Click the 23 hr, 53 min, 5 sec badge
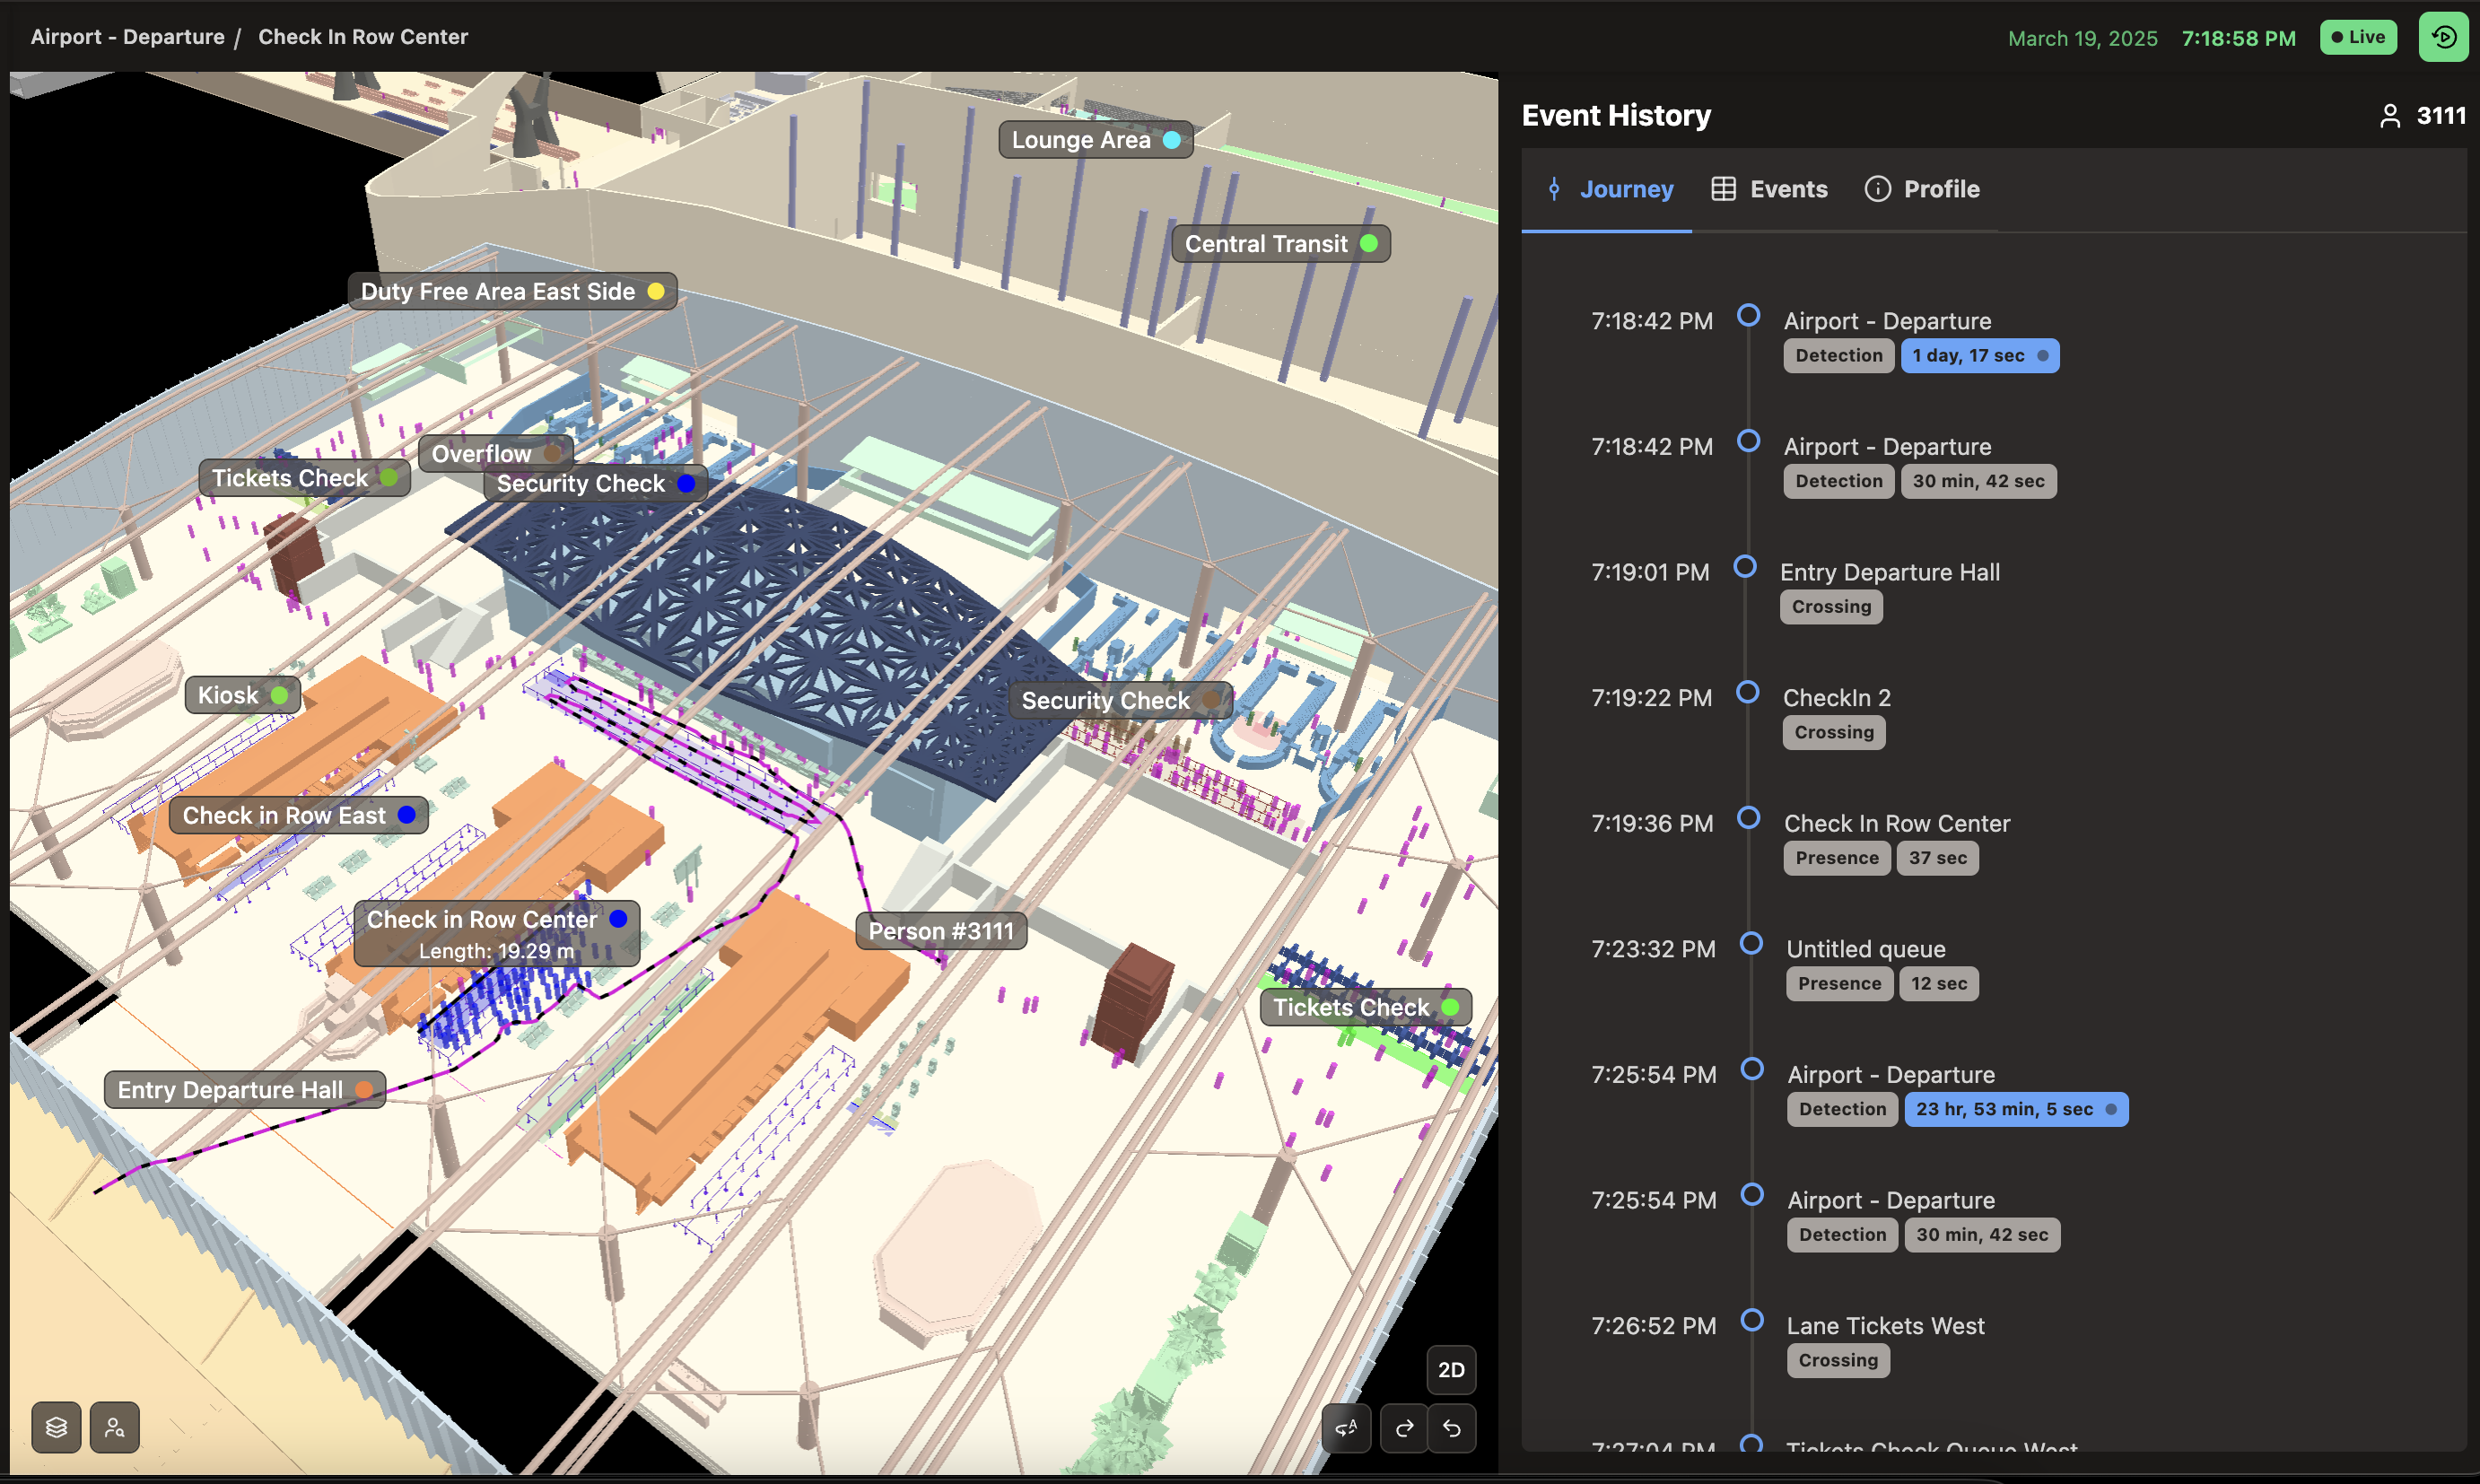 click(x=2015, y=1109)
